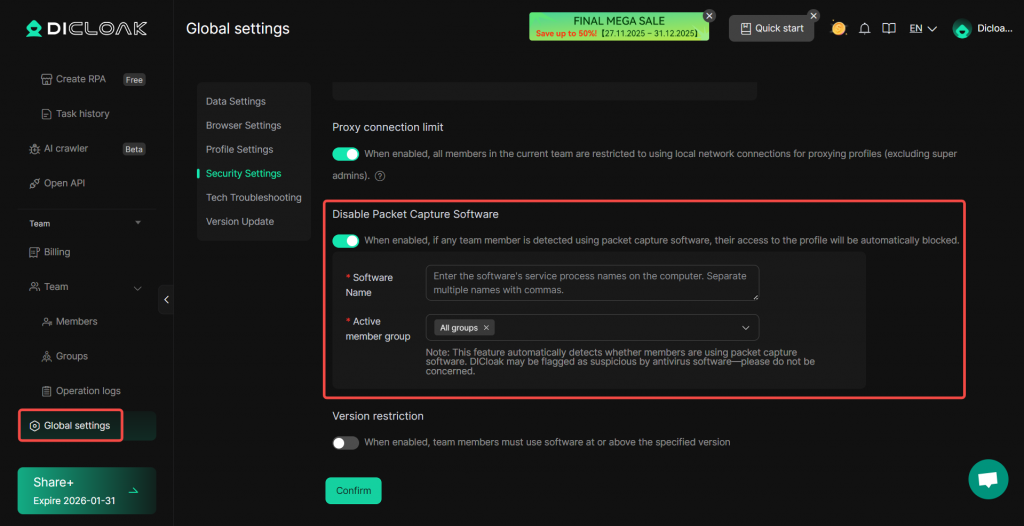Disable the Packet Capture Software toggle

346,241
